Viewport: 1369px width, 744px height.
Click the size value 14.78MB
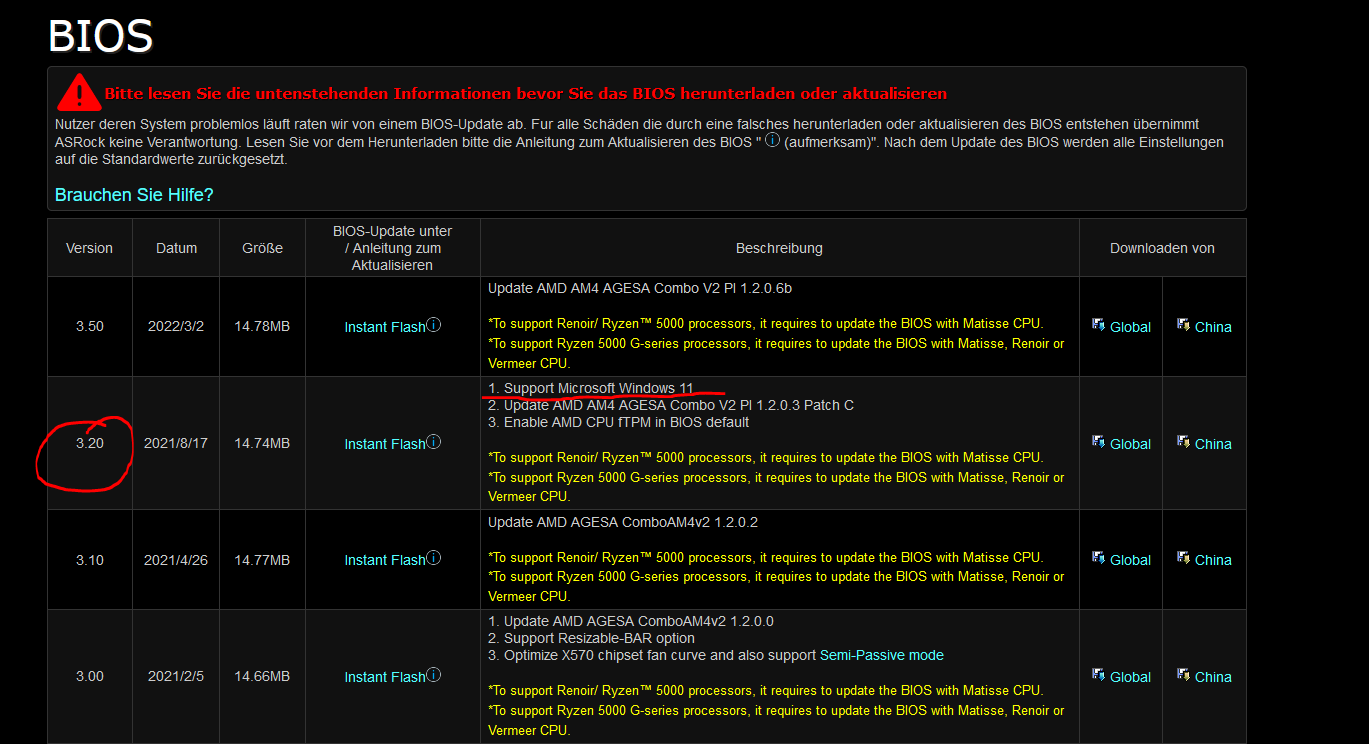click(x=262, y=327)
